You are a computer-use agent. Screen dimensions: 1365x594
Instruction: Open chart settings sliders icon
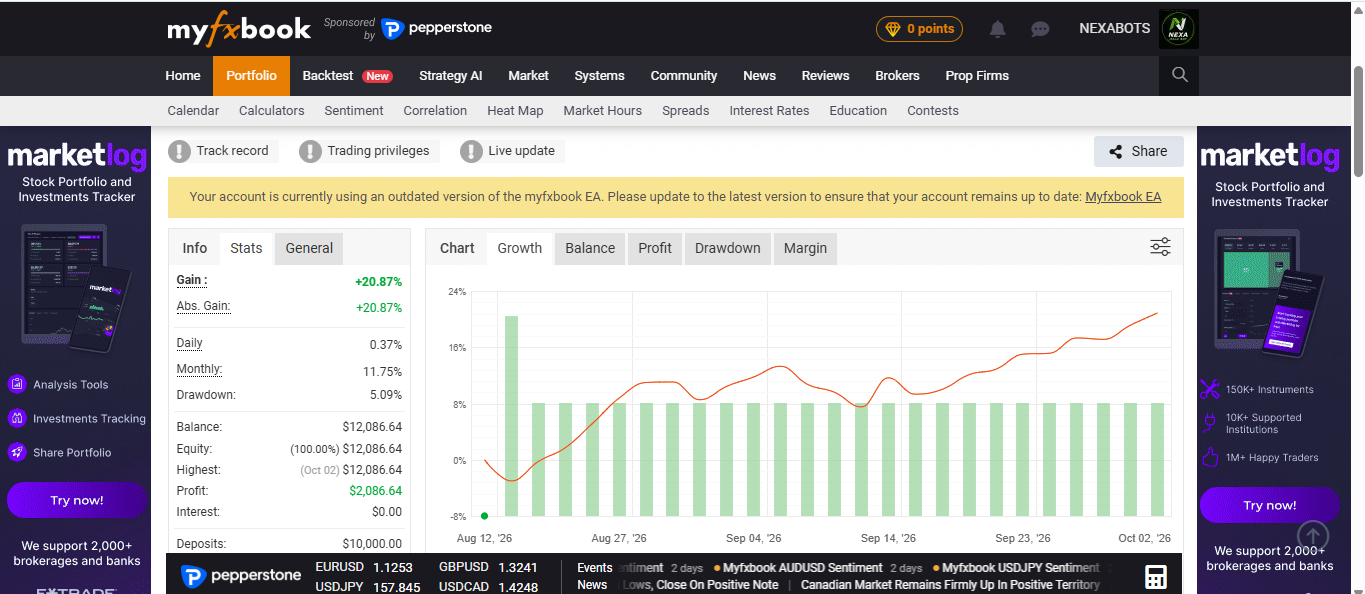pos(1160,247)
